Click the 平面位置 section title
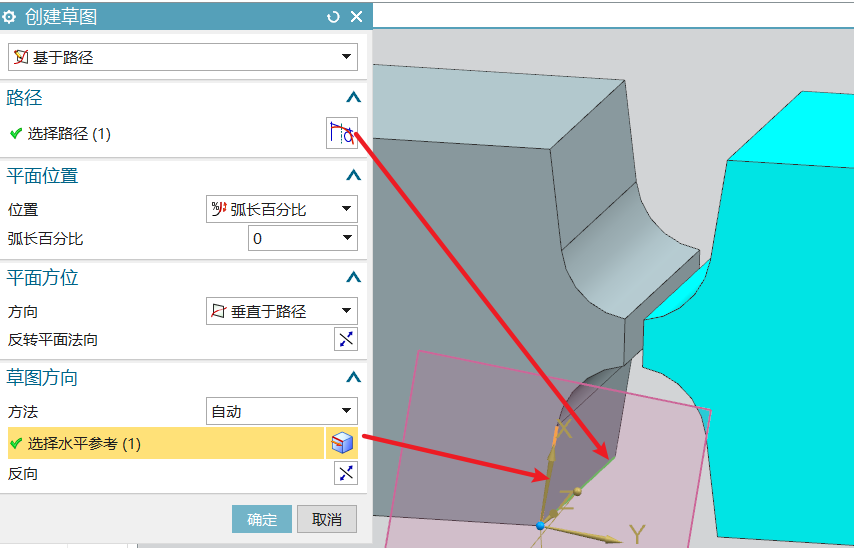 point(42,175)
